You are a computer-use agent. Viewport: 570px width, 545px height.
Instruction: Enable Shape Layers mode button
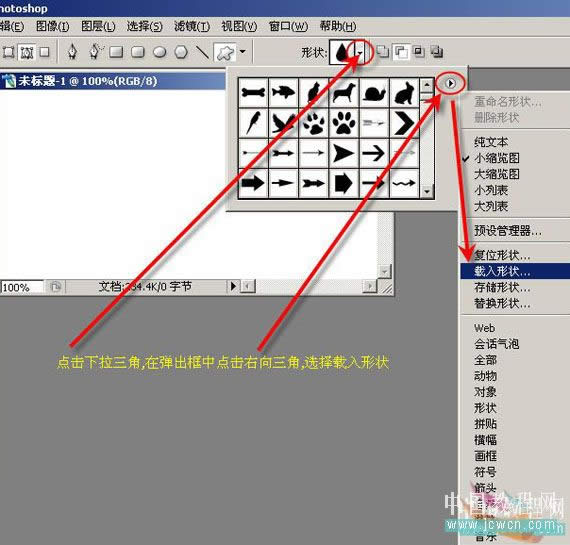[8, 52]
